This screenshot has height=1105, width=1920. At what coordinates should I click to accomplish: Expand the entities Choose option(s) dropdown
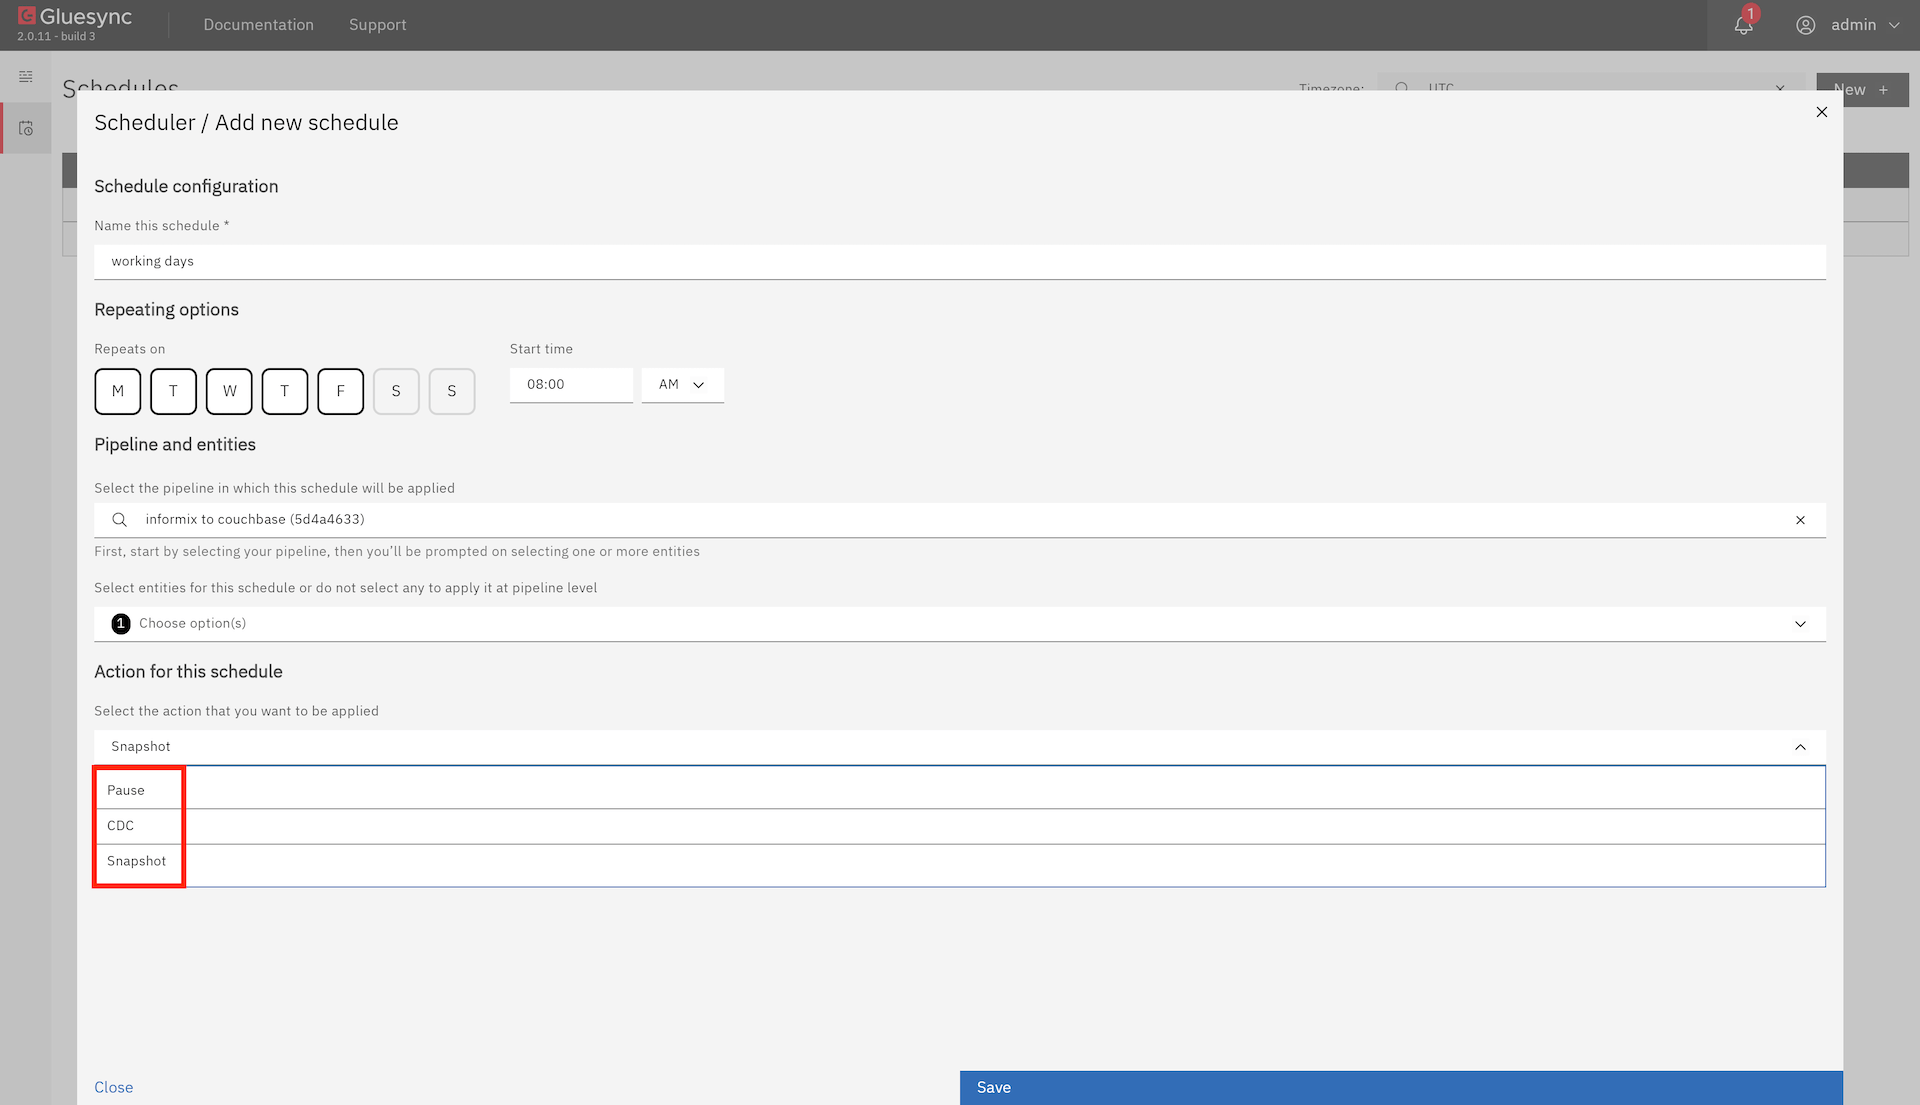click(x=960, y=624)
